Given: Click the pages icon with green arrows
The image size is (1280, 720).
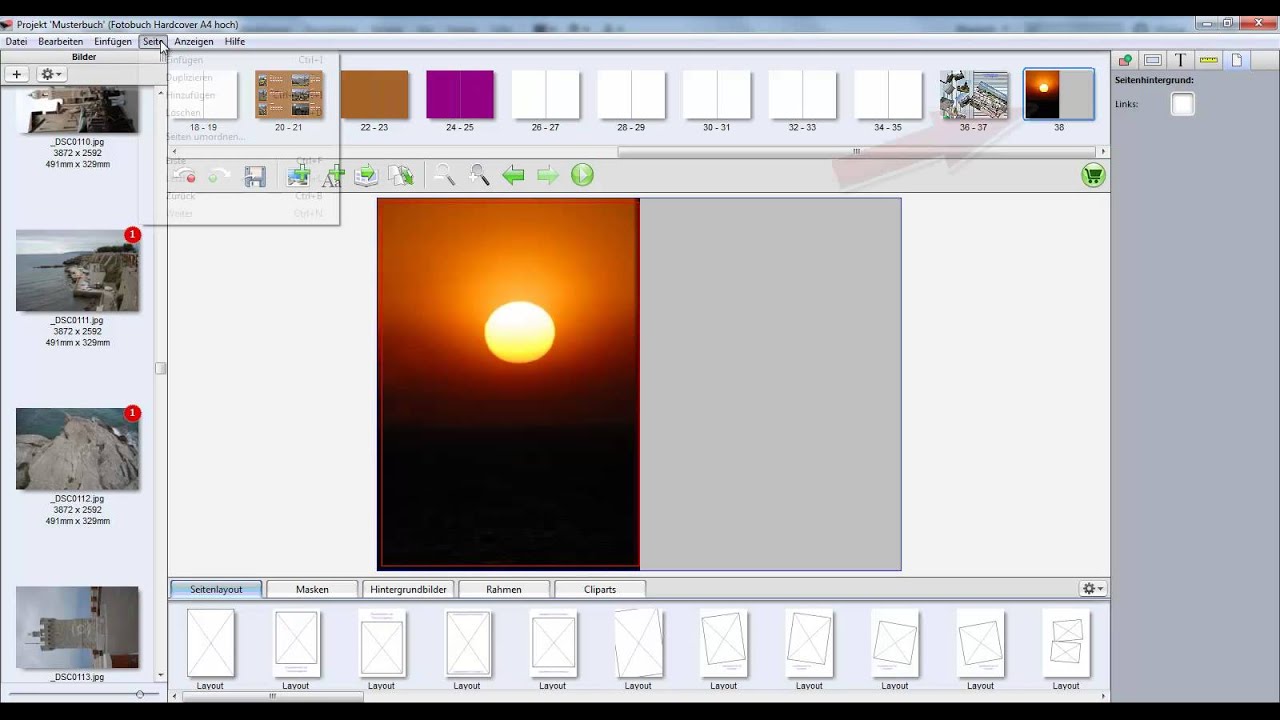Looking at the screenshot, I should (402, 176).
